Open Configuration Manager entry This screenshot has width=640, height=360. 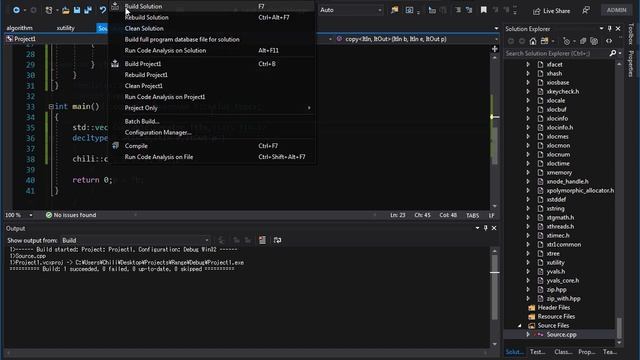(212, 133)
